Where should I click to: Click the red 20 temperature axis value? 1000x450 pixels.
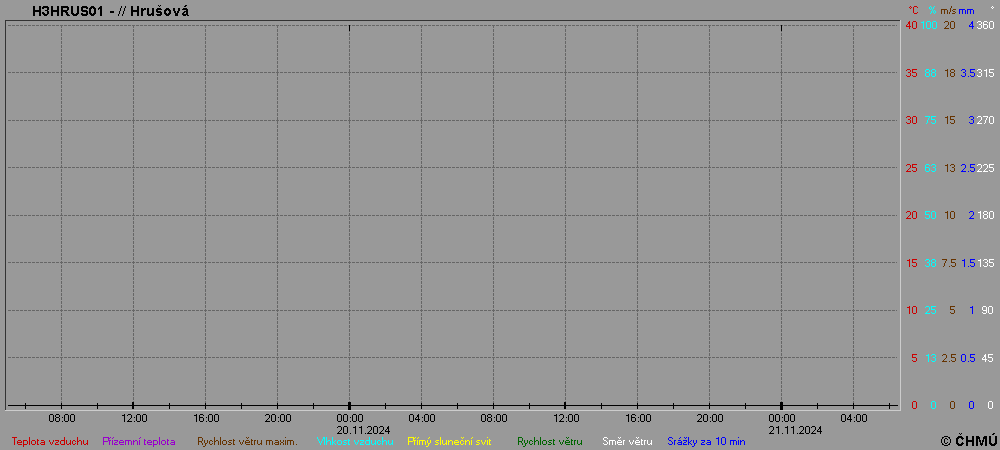(911, 215)
